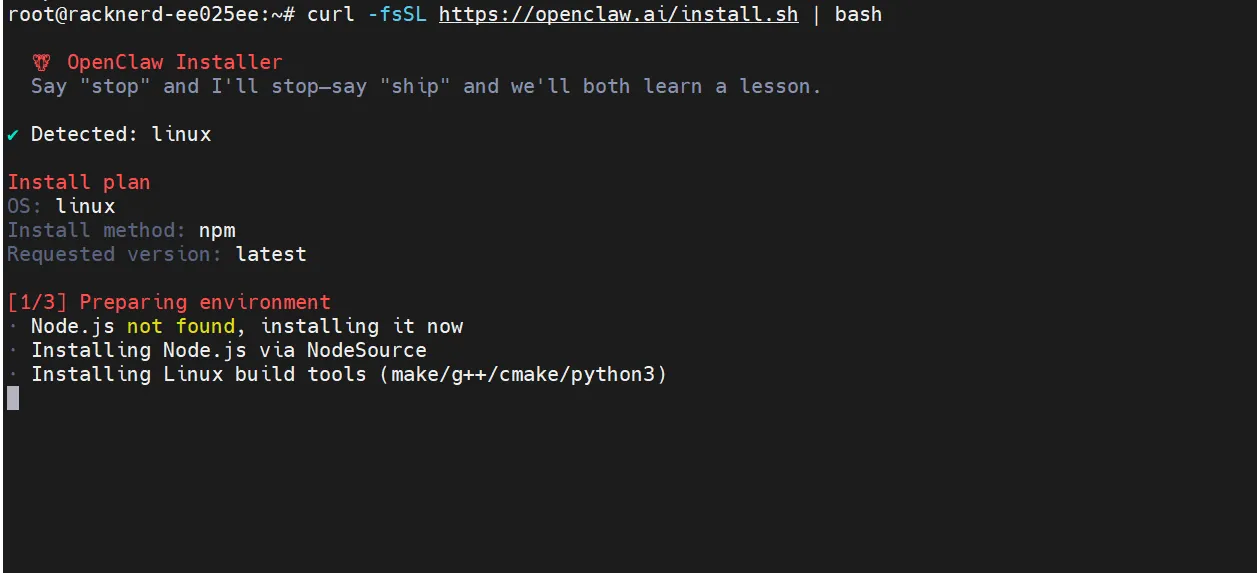The height and width of the screenshot is (573, 1257).
Task: Click "Installing Node.js via NodeSource" line
Action: (x=229, y=350)
